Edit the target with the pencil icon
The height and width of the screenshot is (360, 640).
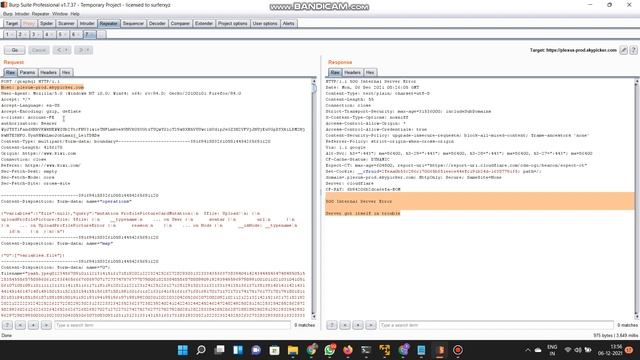pyautogui.click(x=623, y=50)
